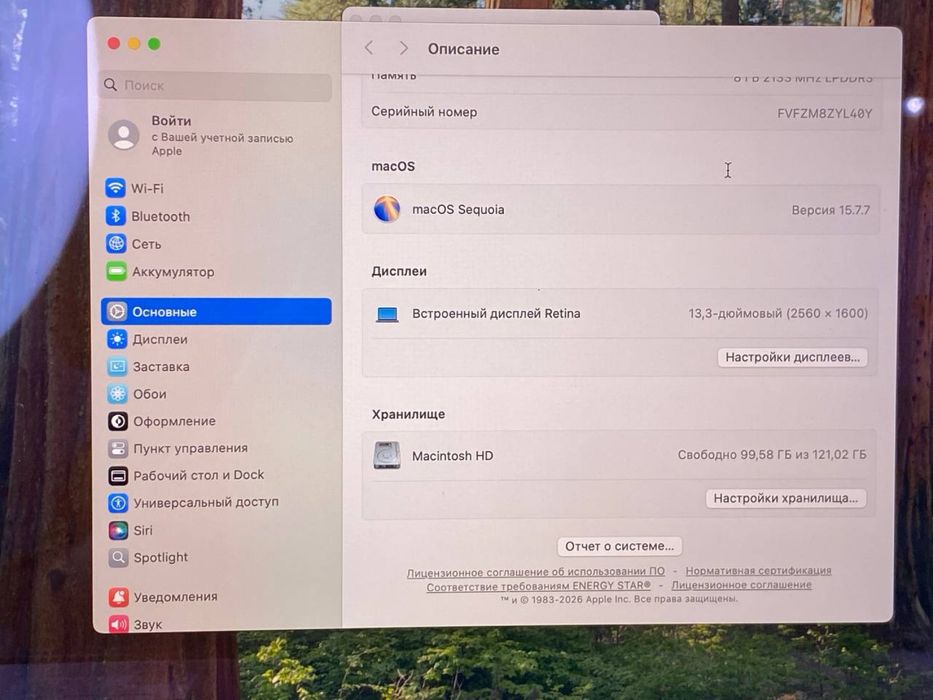
Task: Click the Хранилище section heading
Action: tap(408, 414)
